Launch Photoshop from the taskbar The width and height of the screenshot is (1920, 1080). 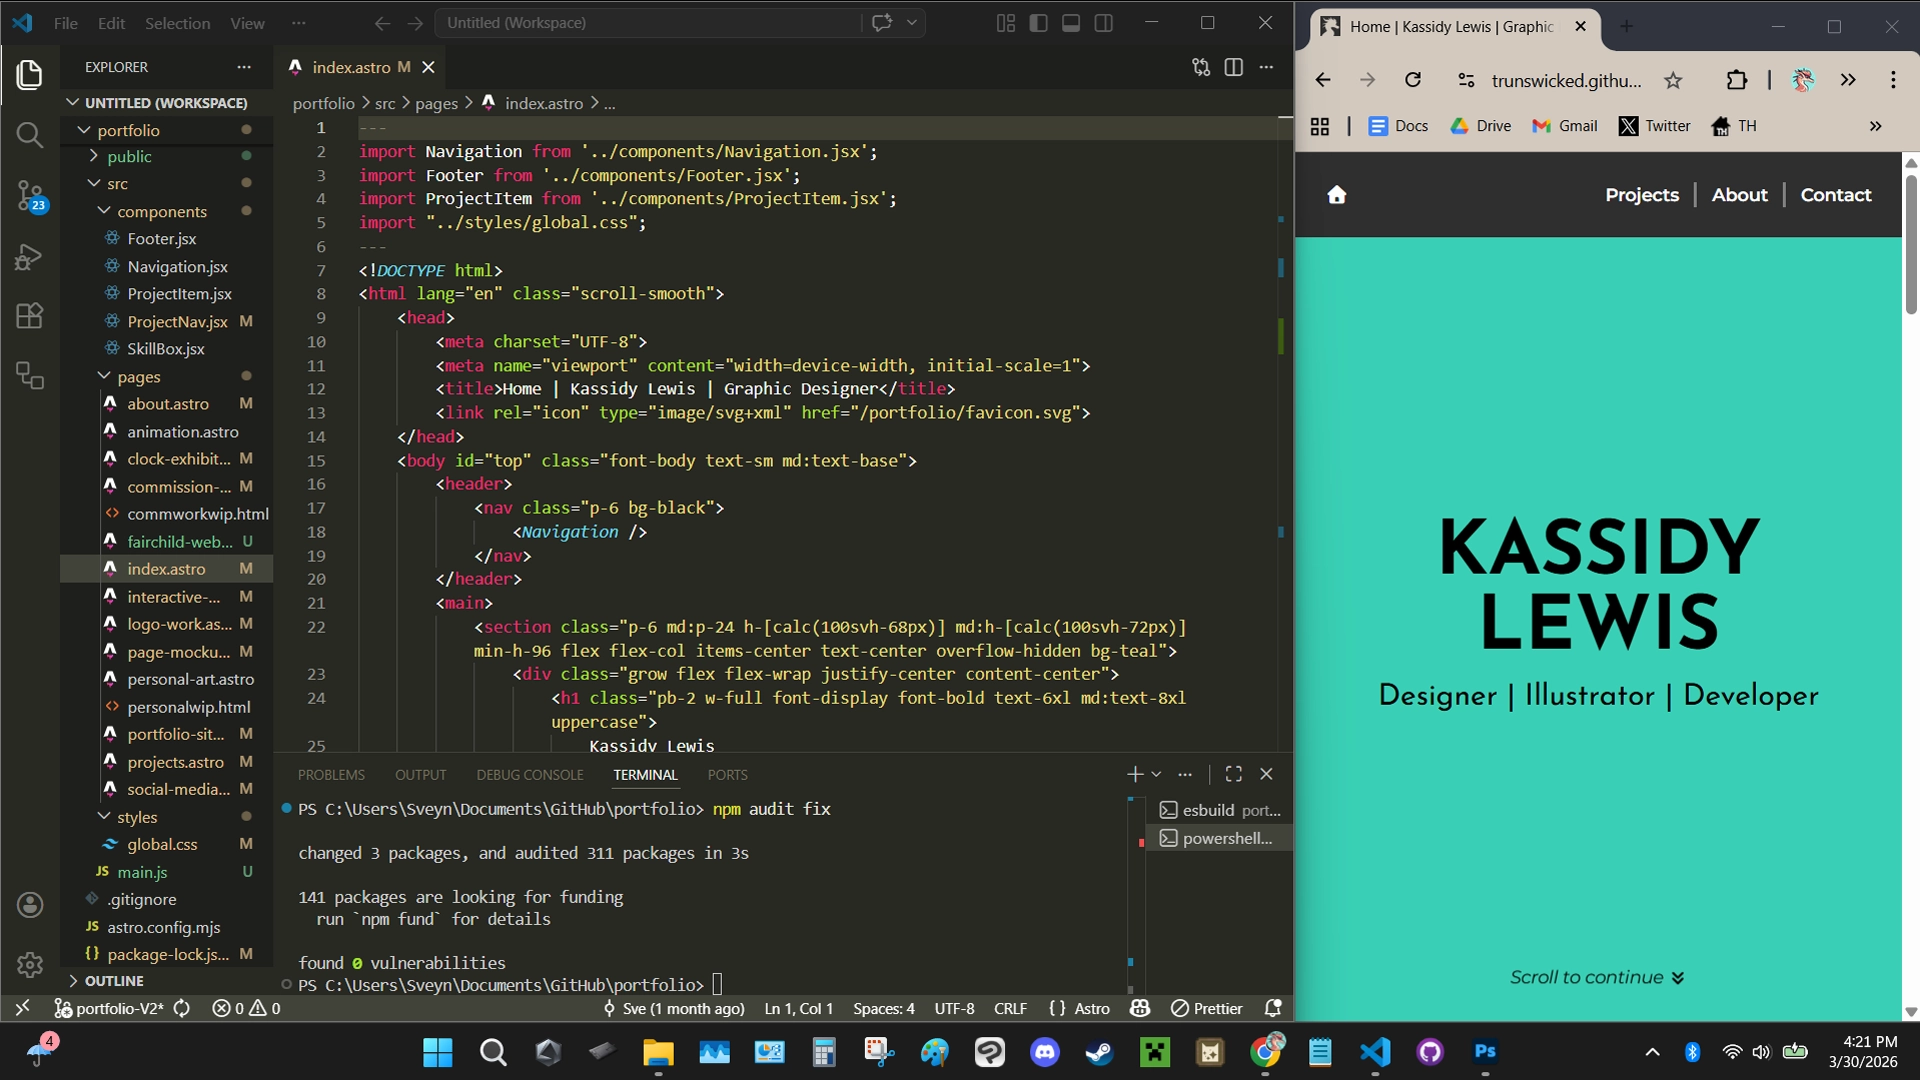pos(1484,1051)
